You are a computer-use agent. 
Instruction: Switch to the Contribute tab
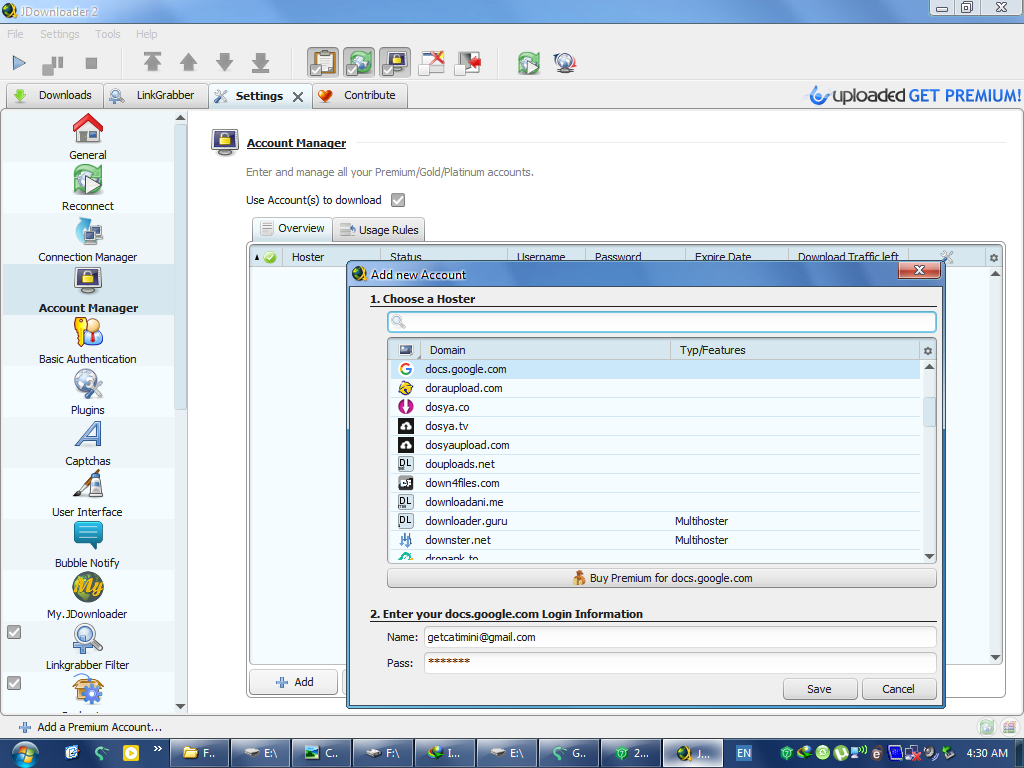tap(359, 95)
